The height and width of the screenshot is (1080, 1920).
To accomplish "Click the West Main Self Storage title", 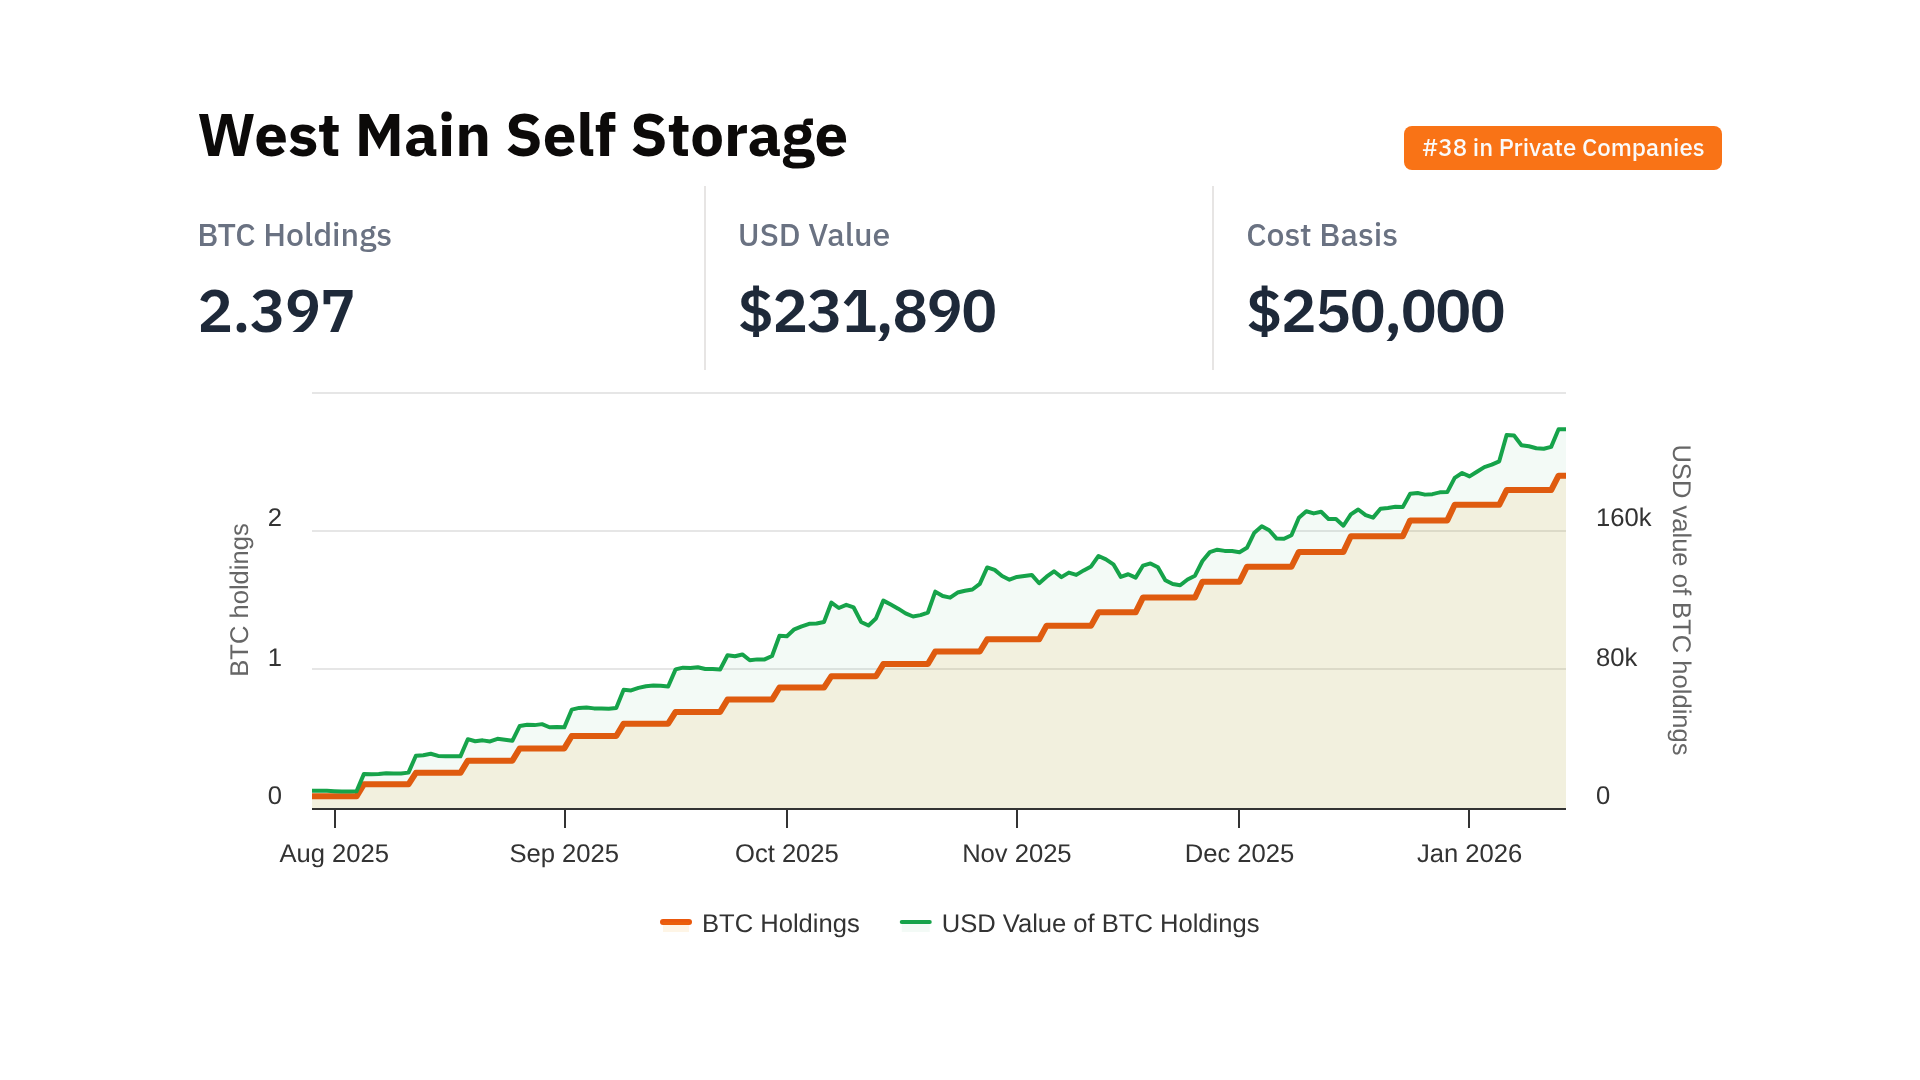I will click(x=523, y=135).
